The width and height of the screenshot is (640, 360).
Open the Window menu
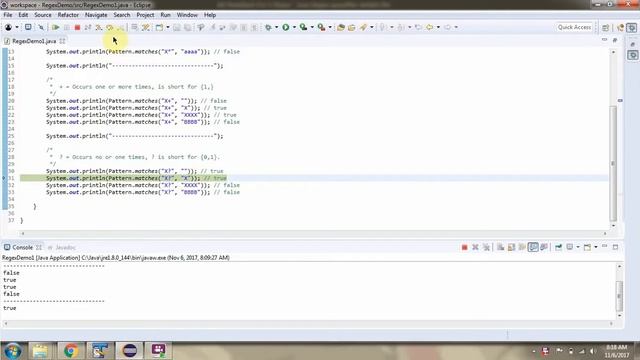[187, 15]
